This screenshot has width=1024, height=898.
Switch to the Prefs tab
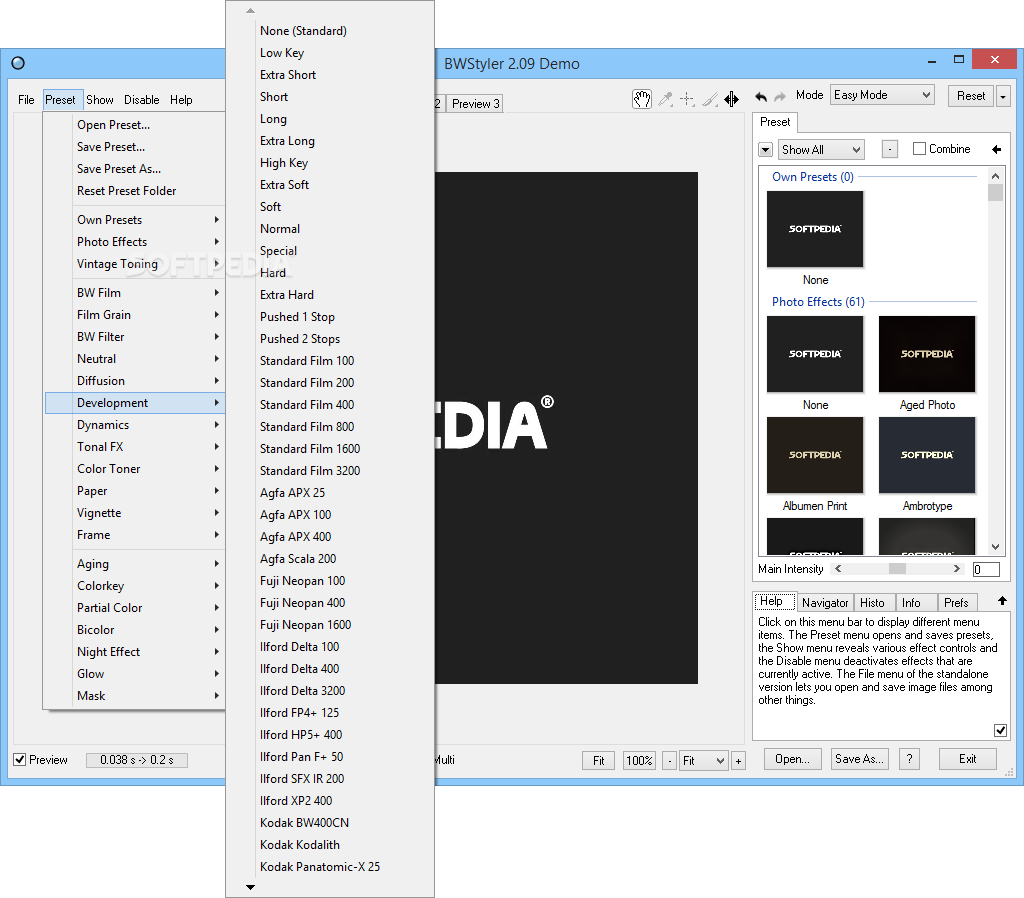955,602
